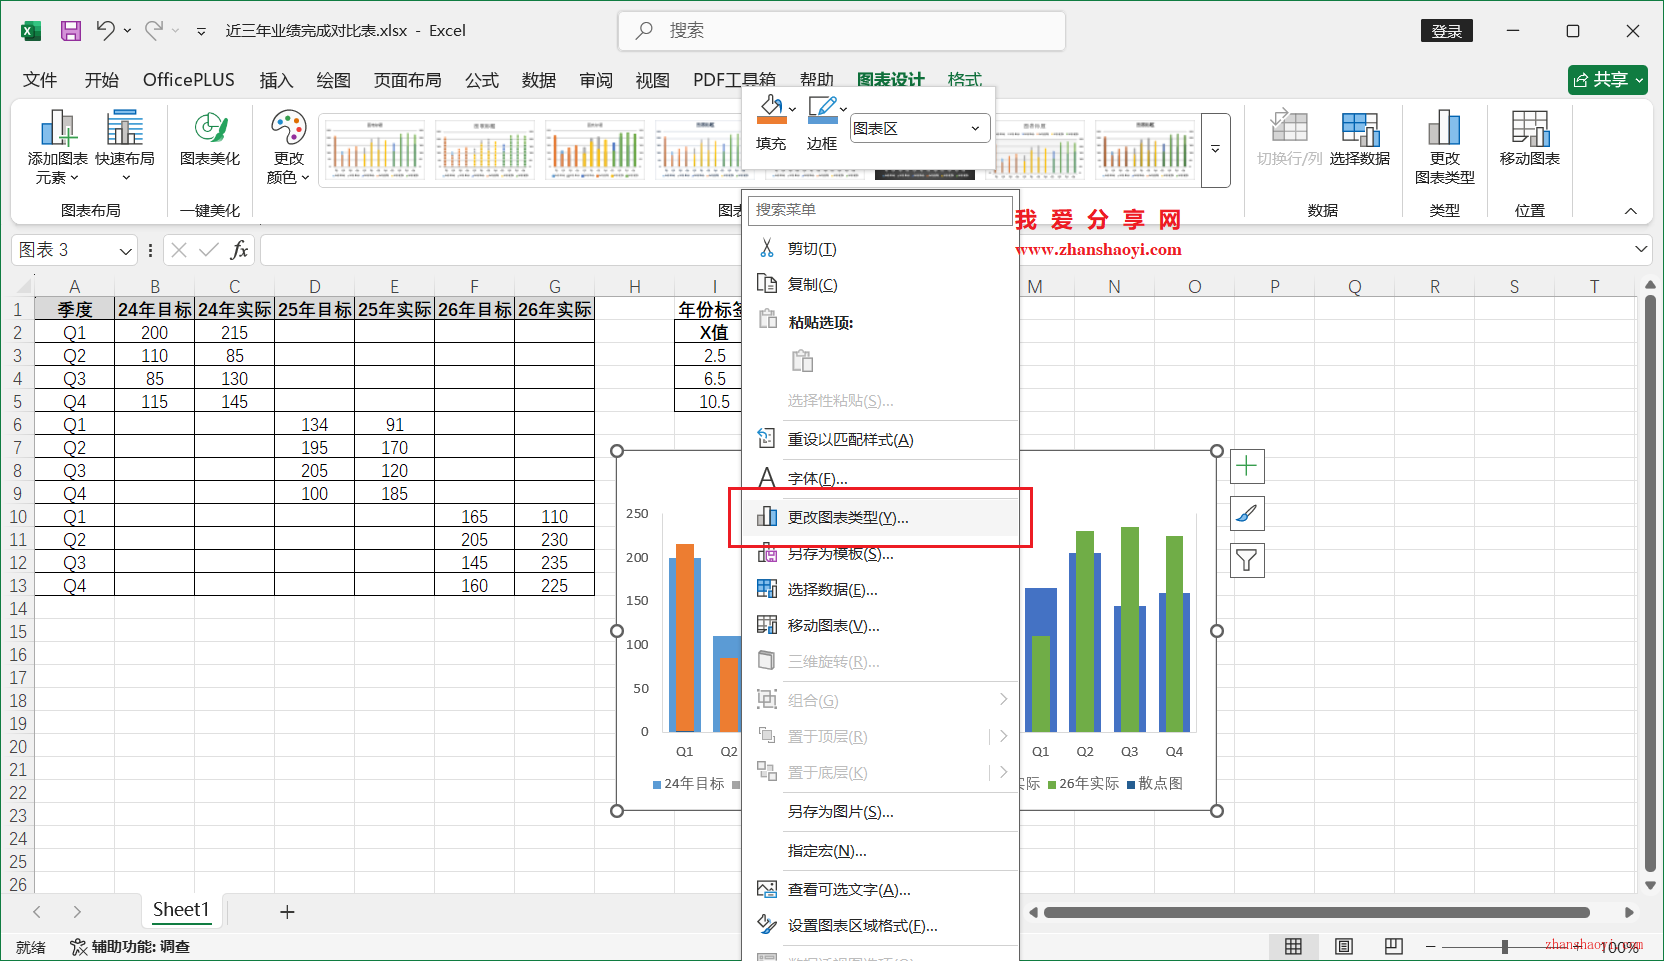Choose Reset to Match Style
This screenshot has height=961, width=1664.
point(880,439)
